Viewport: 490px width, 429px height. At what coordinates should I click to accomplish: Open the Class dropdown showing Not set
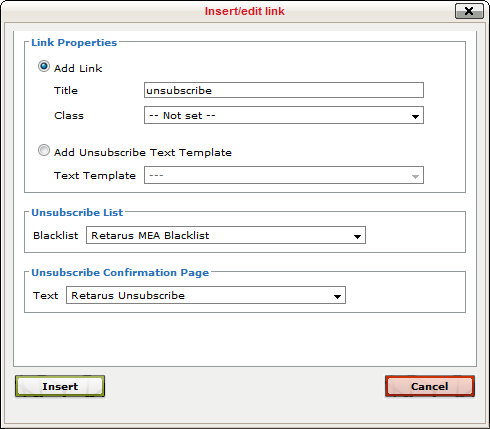coord(284,115)
